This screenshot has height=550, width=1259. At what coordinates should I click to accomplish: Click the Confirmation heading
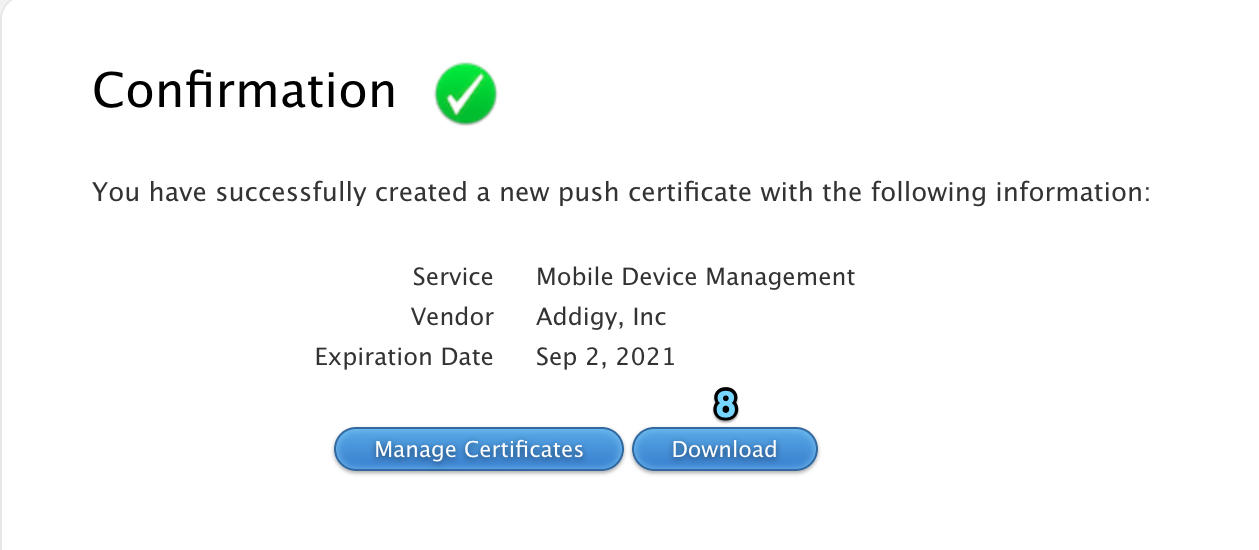(x=244, y=91)
